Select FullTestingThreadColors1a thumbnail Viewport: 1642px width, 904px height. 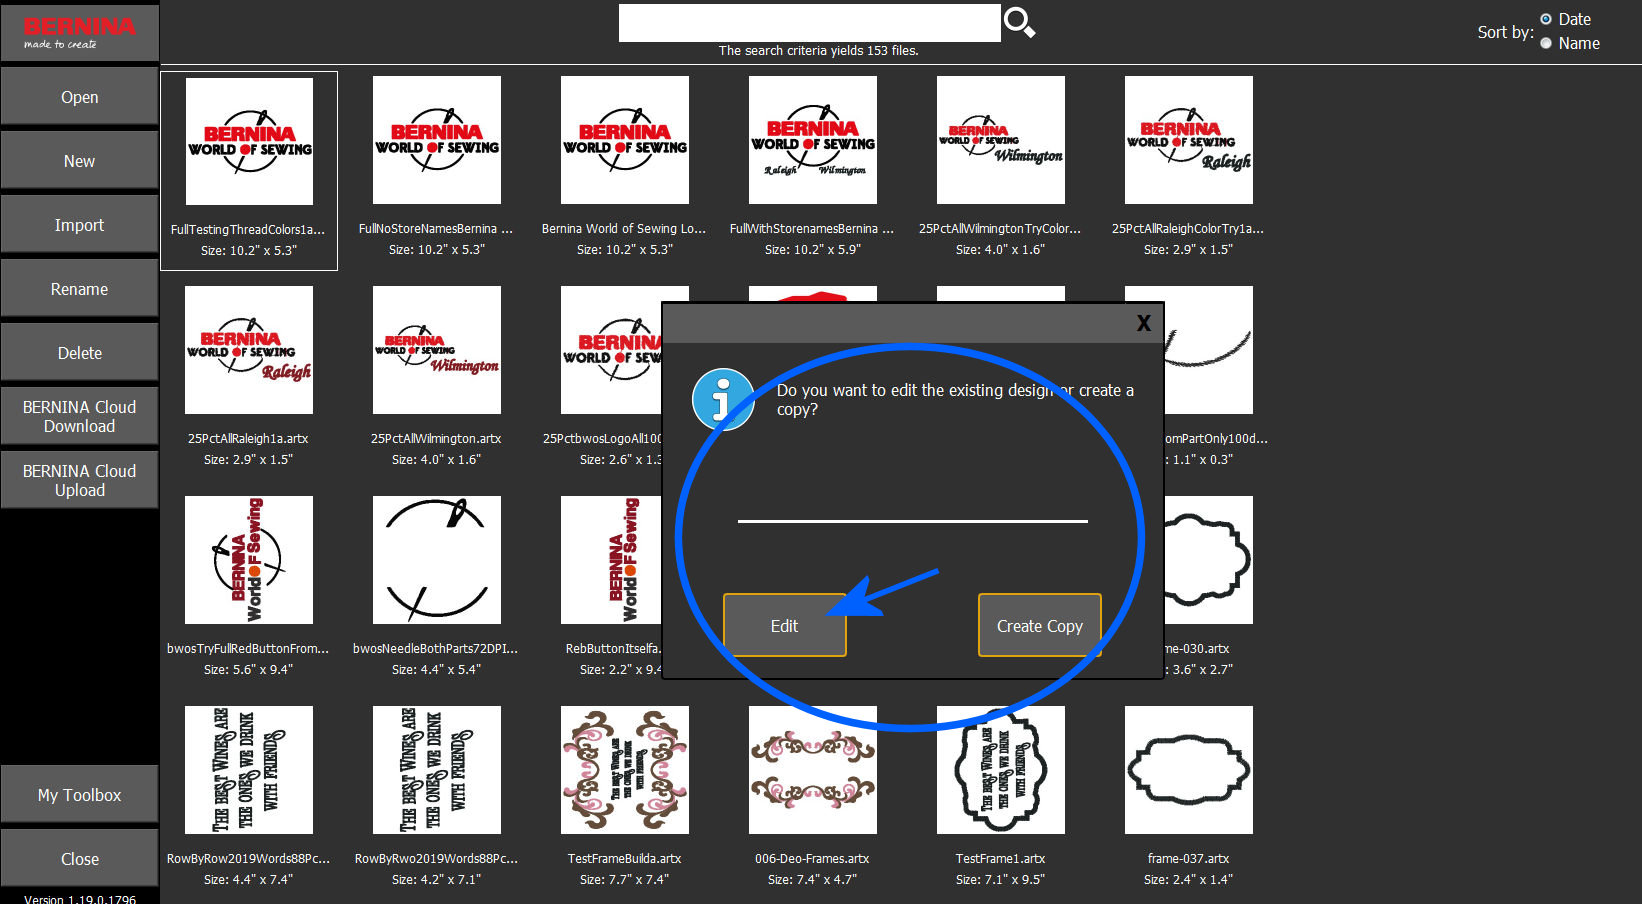coord(249,141)
